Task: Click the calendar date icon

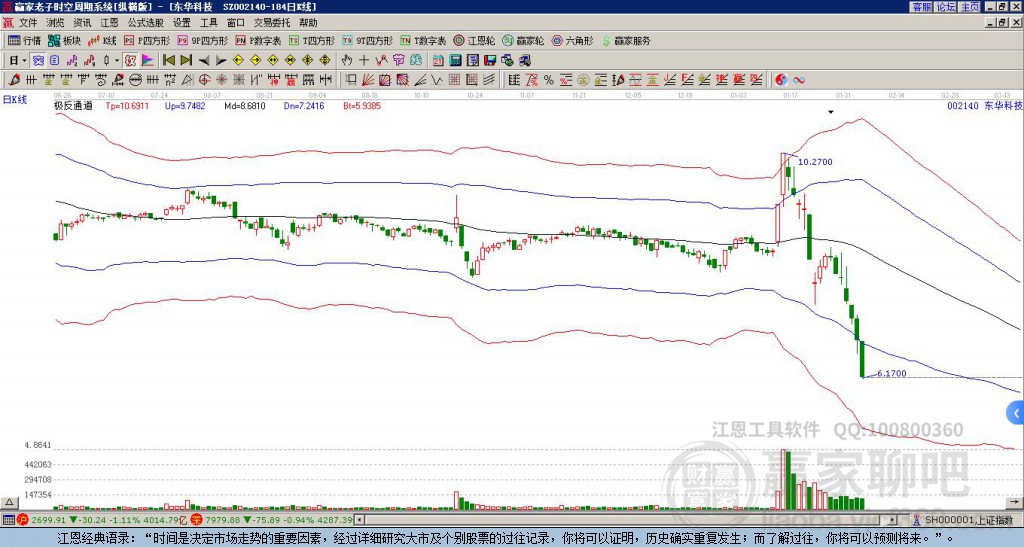Action: (x=438, y=61)
